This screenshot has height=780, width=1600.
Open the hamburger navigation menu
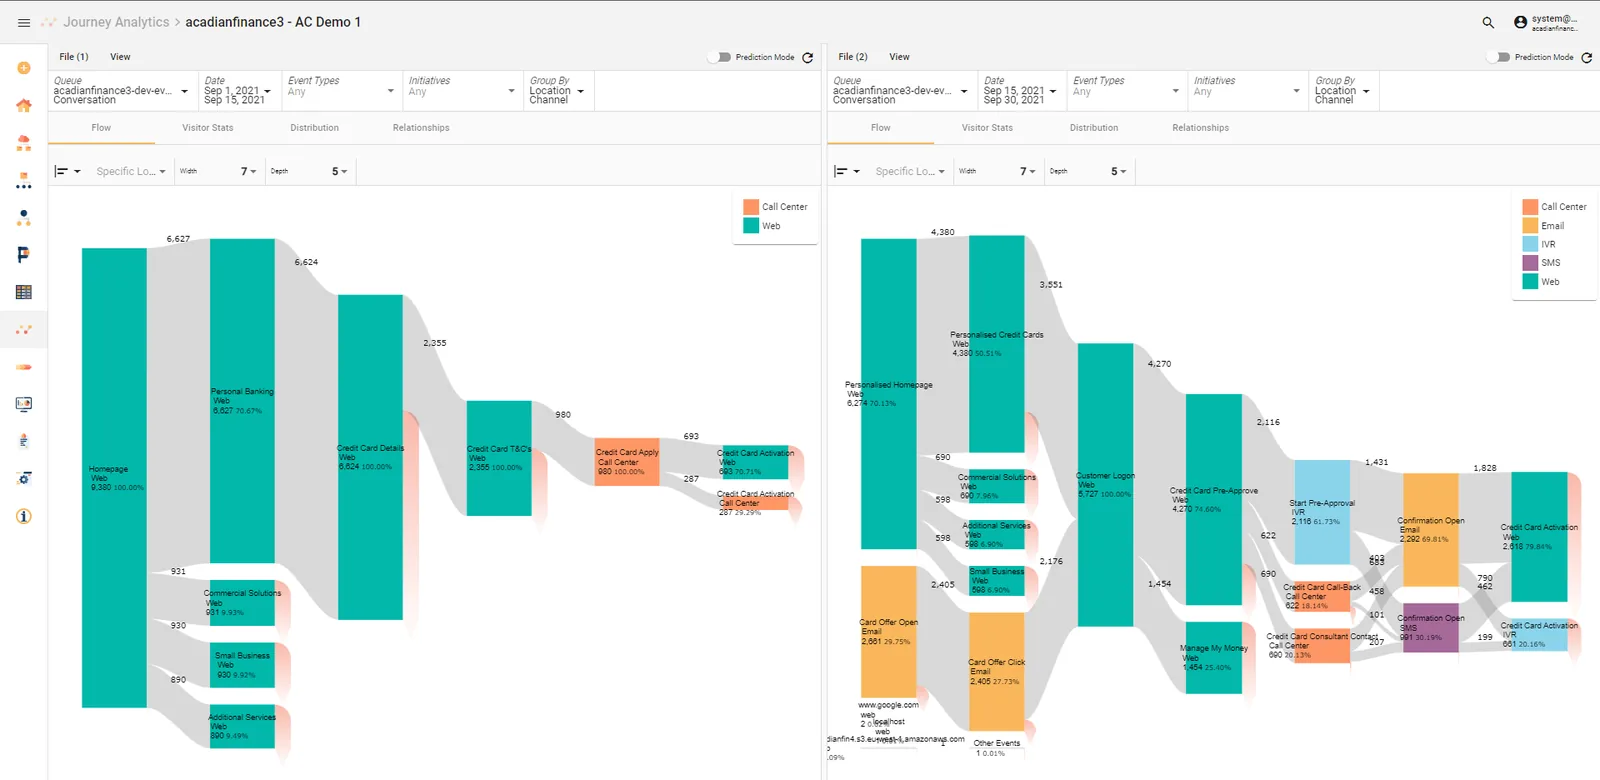point(24,22)
